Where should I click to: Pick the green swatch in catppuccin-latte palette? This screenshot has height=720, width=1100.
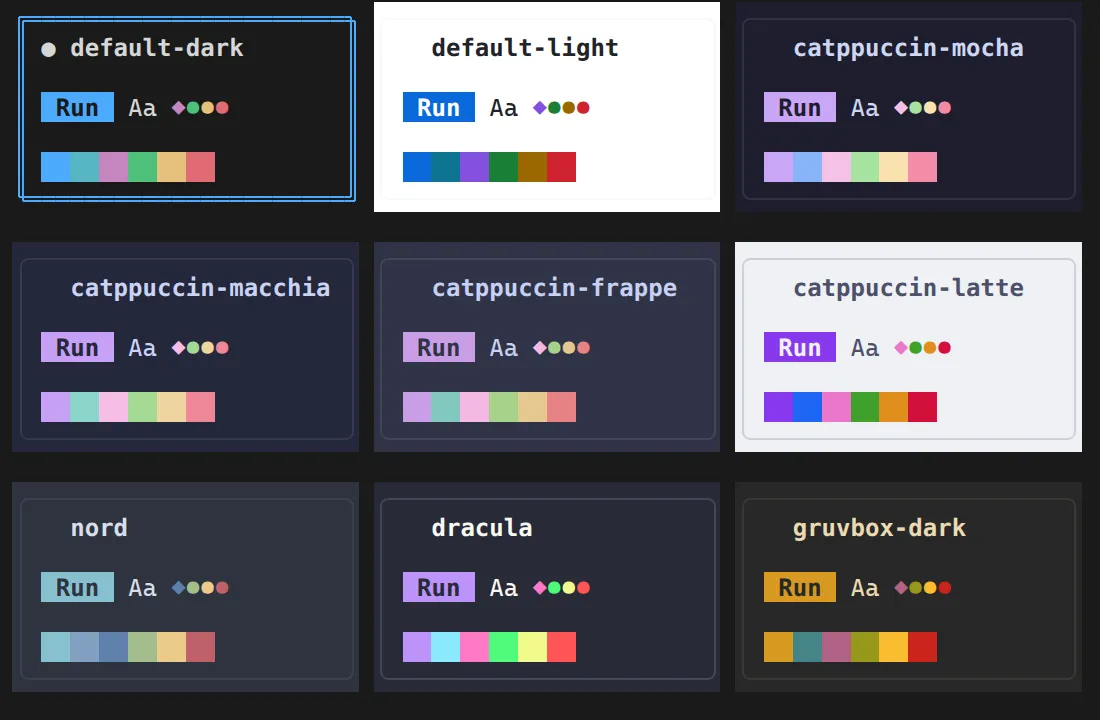point(865,407)
